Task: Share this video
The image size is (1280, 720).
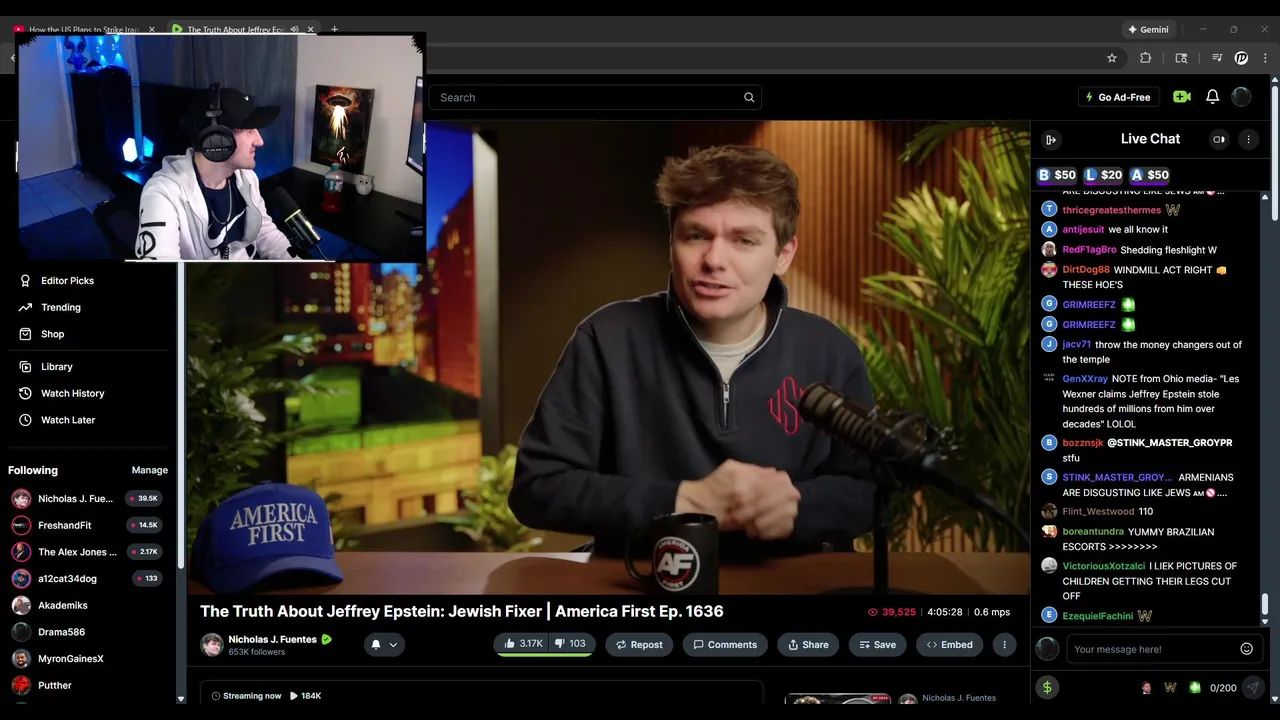Action: tap(809, 645)
